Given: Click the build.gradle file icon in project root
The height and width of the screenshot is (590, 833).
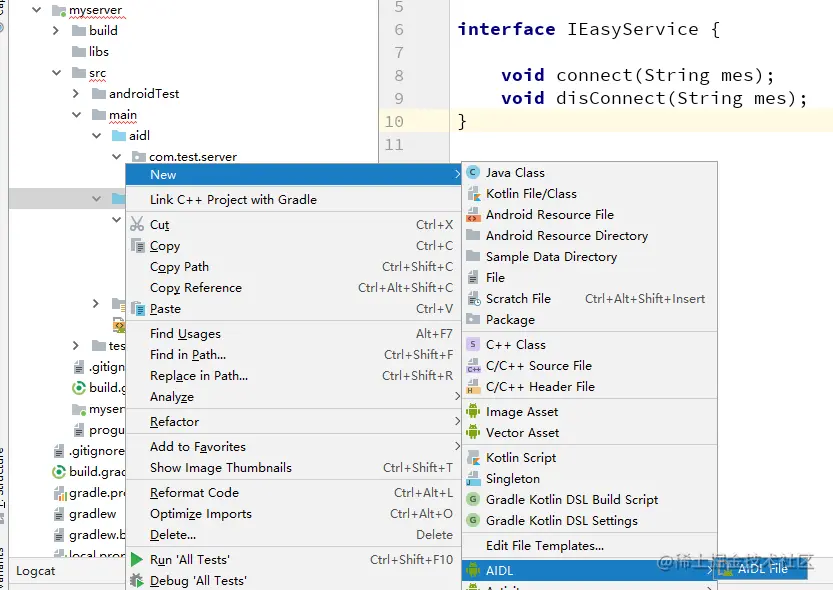Looking at the screenshot, I should [x=58, y=472].
